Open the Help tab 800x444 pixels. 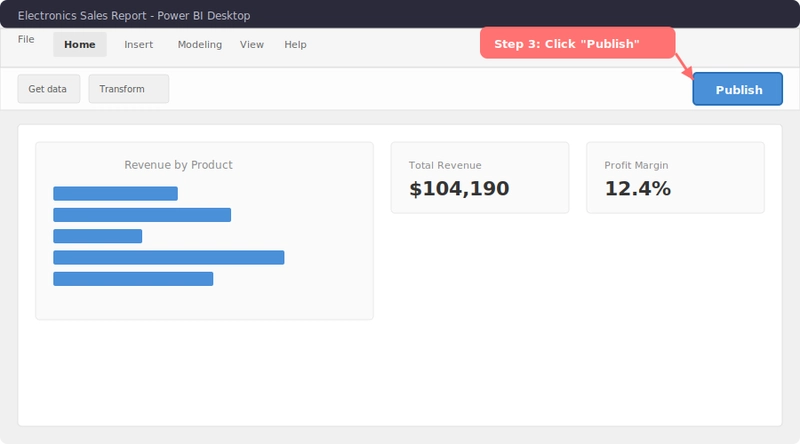[x=295, y=45]
